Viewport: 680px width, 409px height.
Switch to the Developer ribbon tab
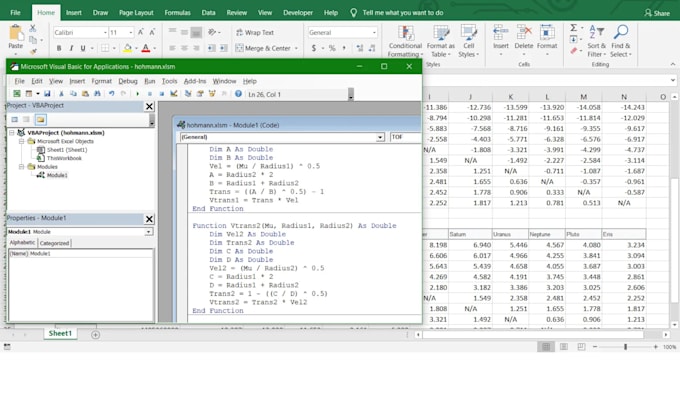pos(298,13)
